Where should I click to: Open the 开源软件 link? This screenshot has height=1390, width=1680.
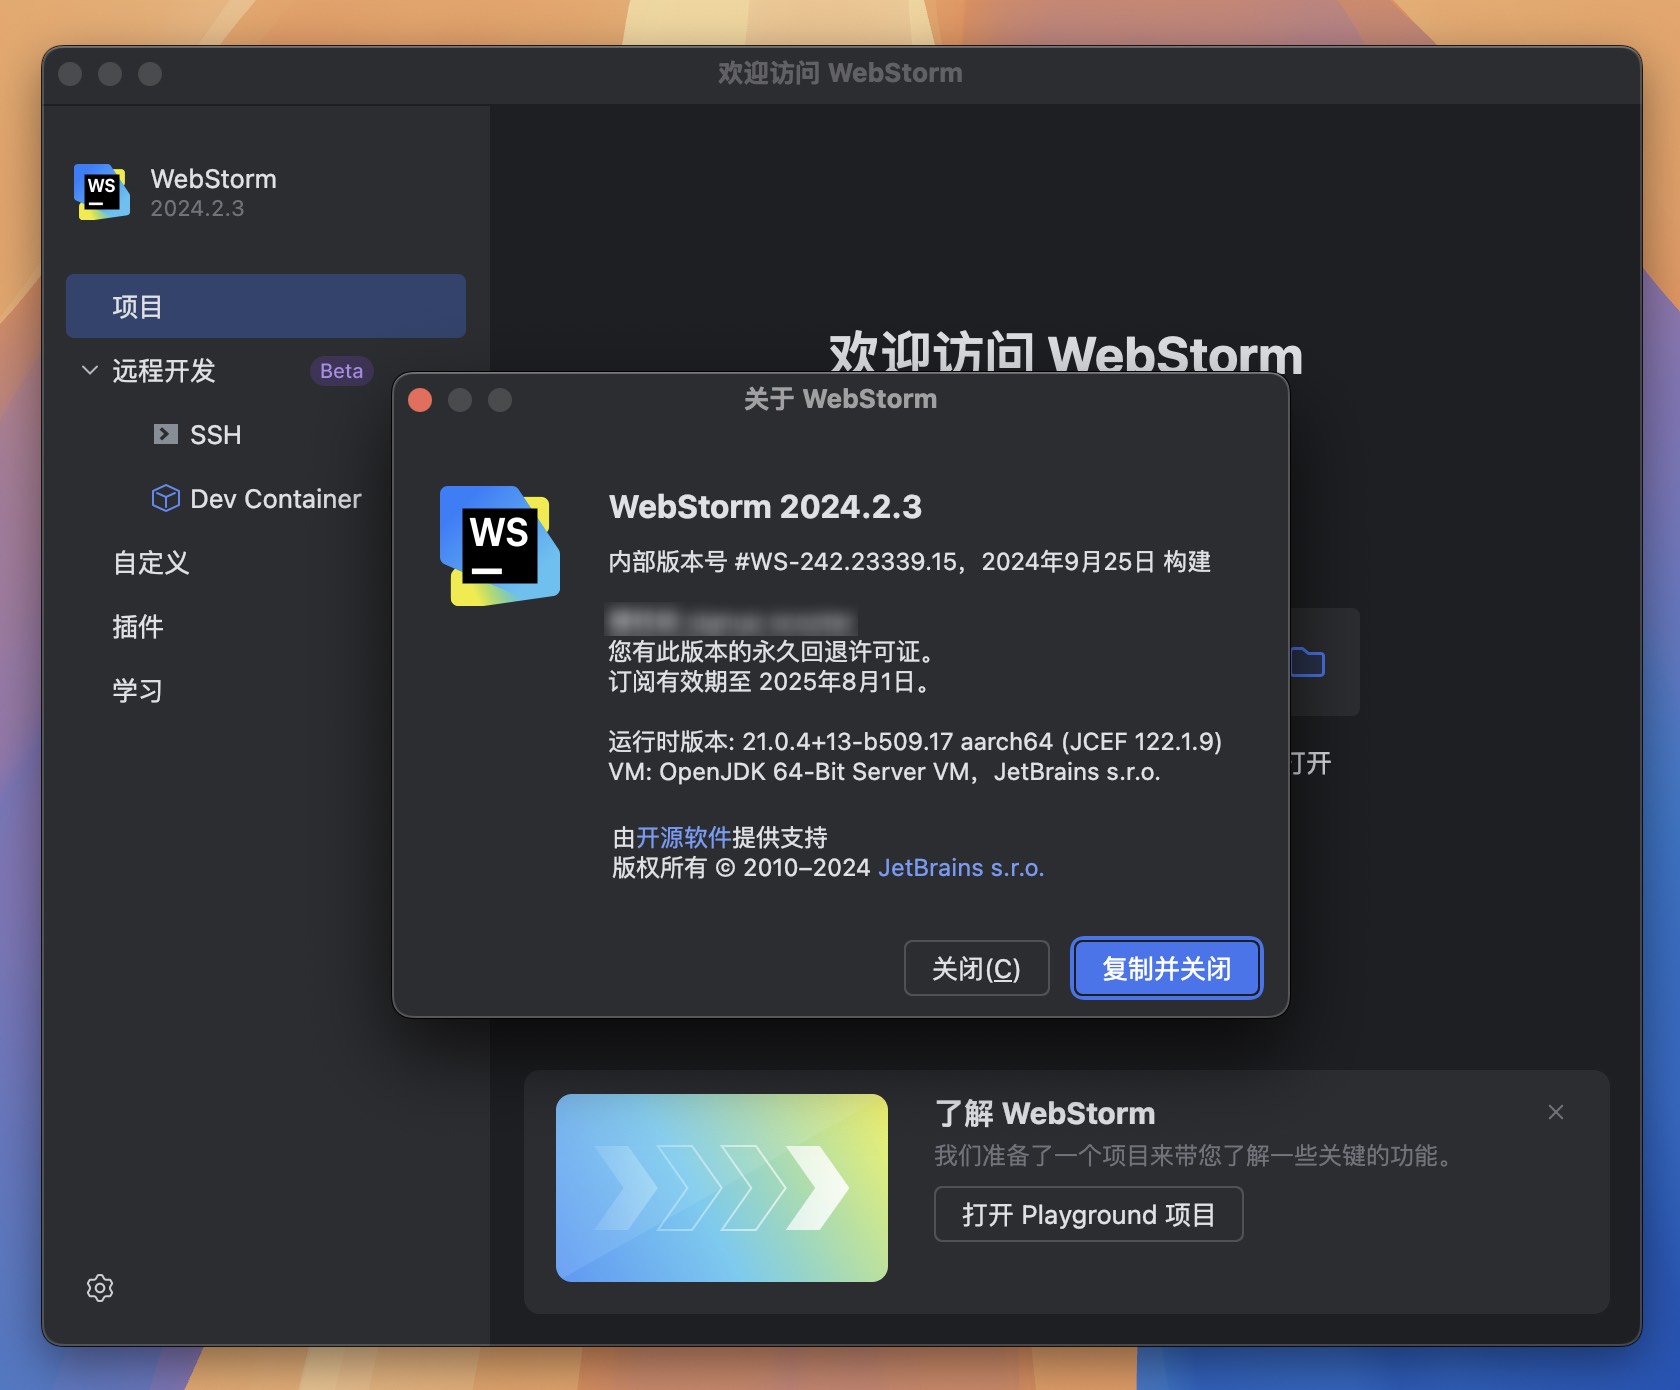pos(684,837)
